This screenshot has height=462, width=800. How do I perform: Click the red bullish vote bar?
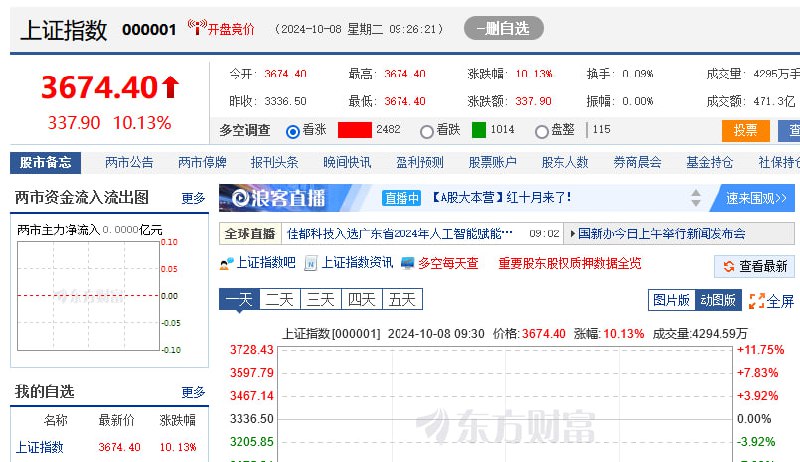point(355,130)
